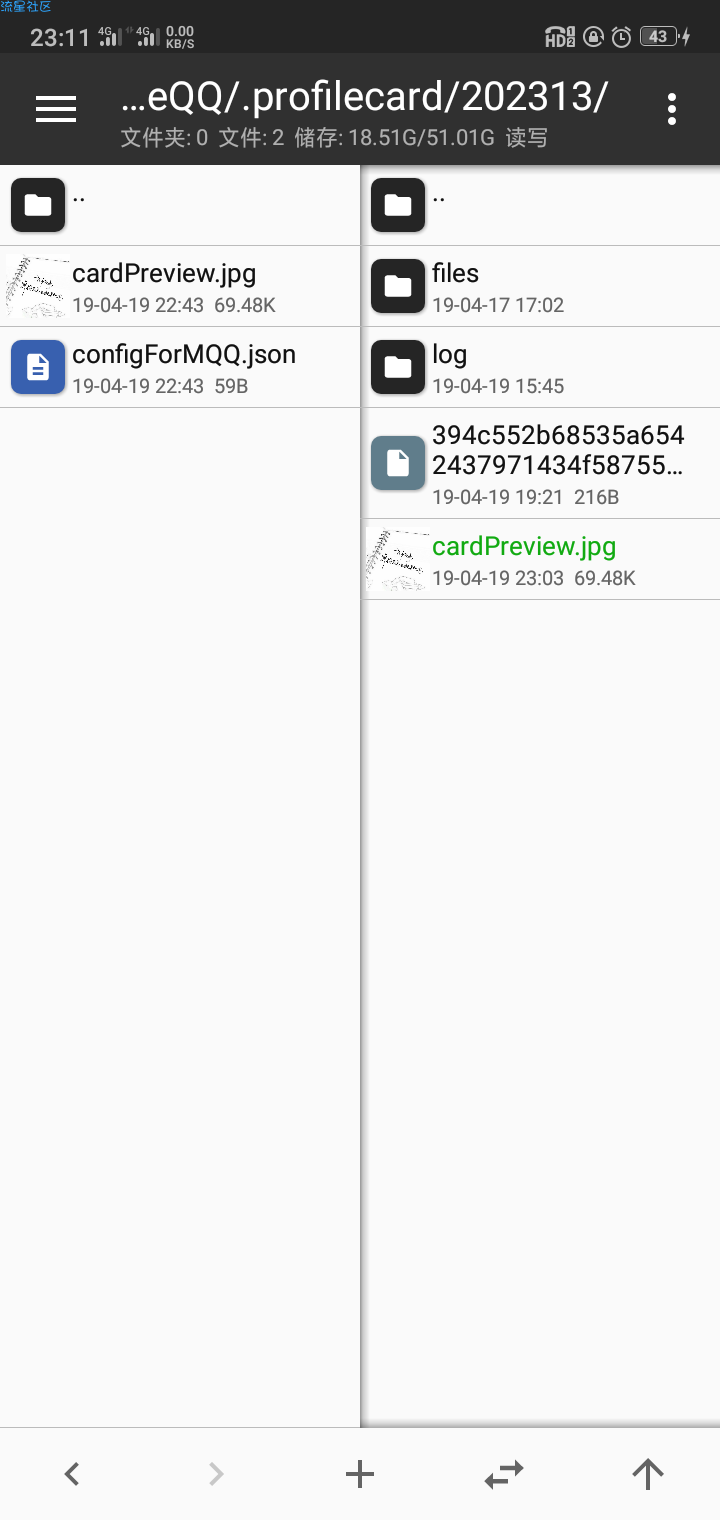Tap the up arrow to parent directory

tap(648, 1473)
